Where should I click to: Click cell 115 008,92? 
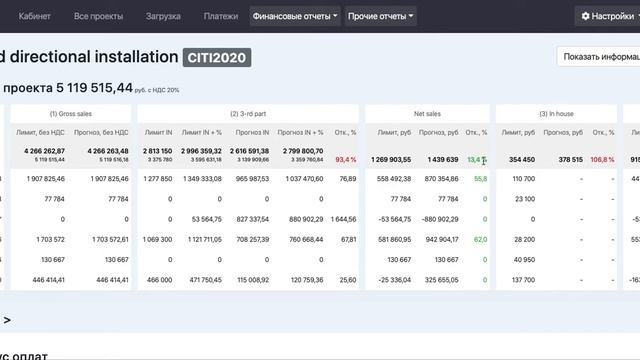click(x=253, y=280)
